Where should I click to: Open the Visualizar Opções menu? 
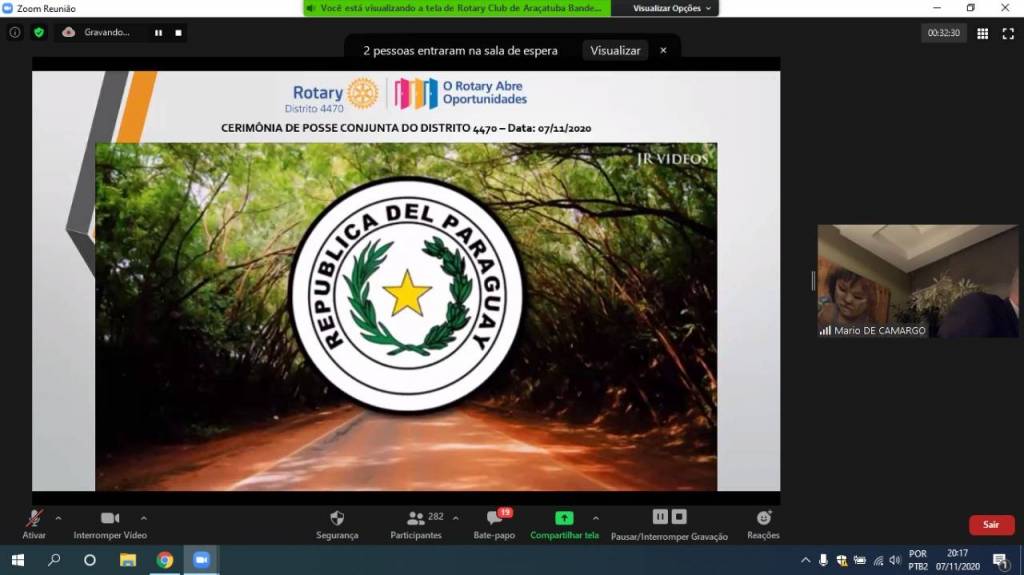673,8
